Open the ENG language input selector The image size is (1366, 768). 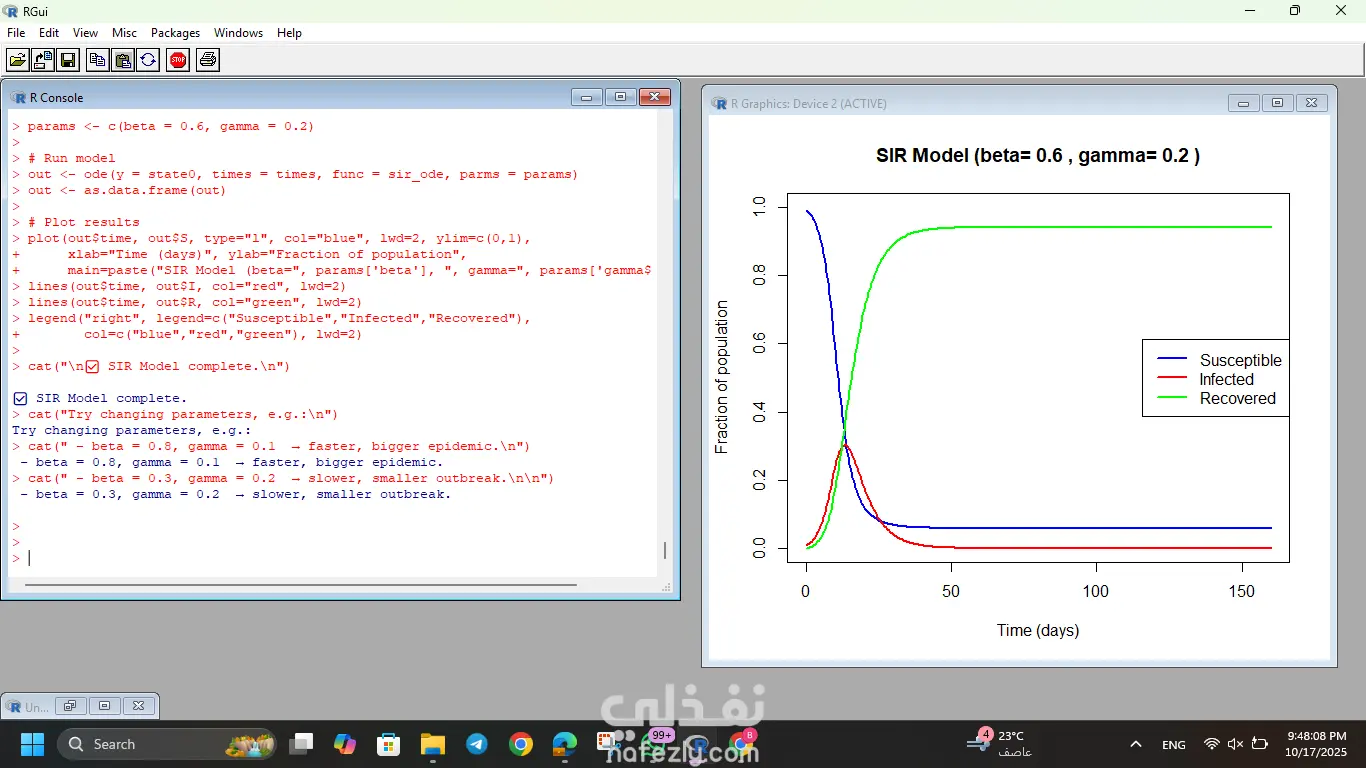tap(1173, 744)
